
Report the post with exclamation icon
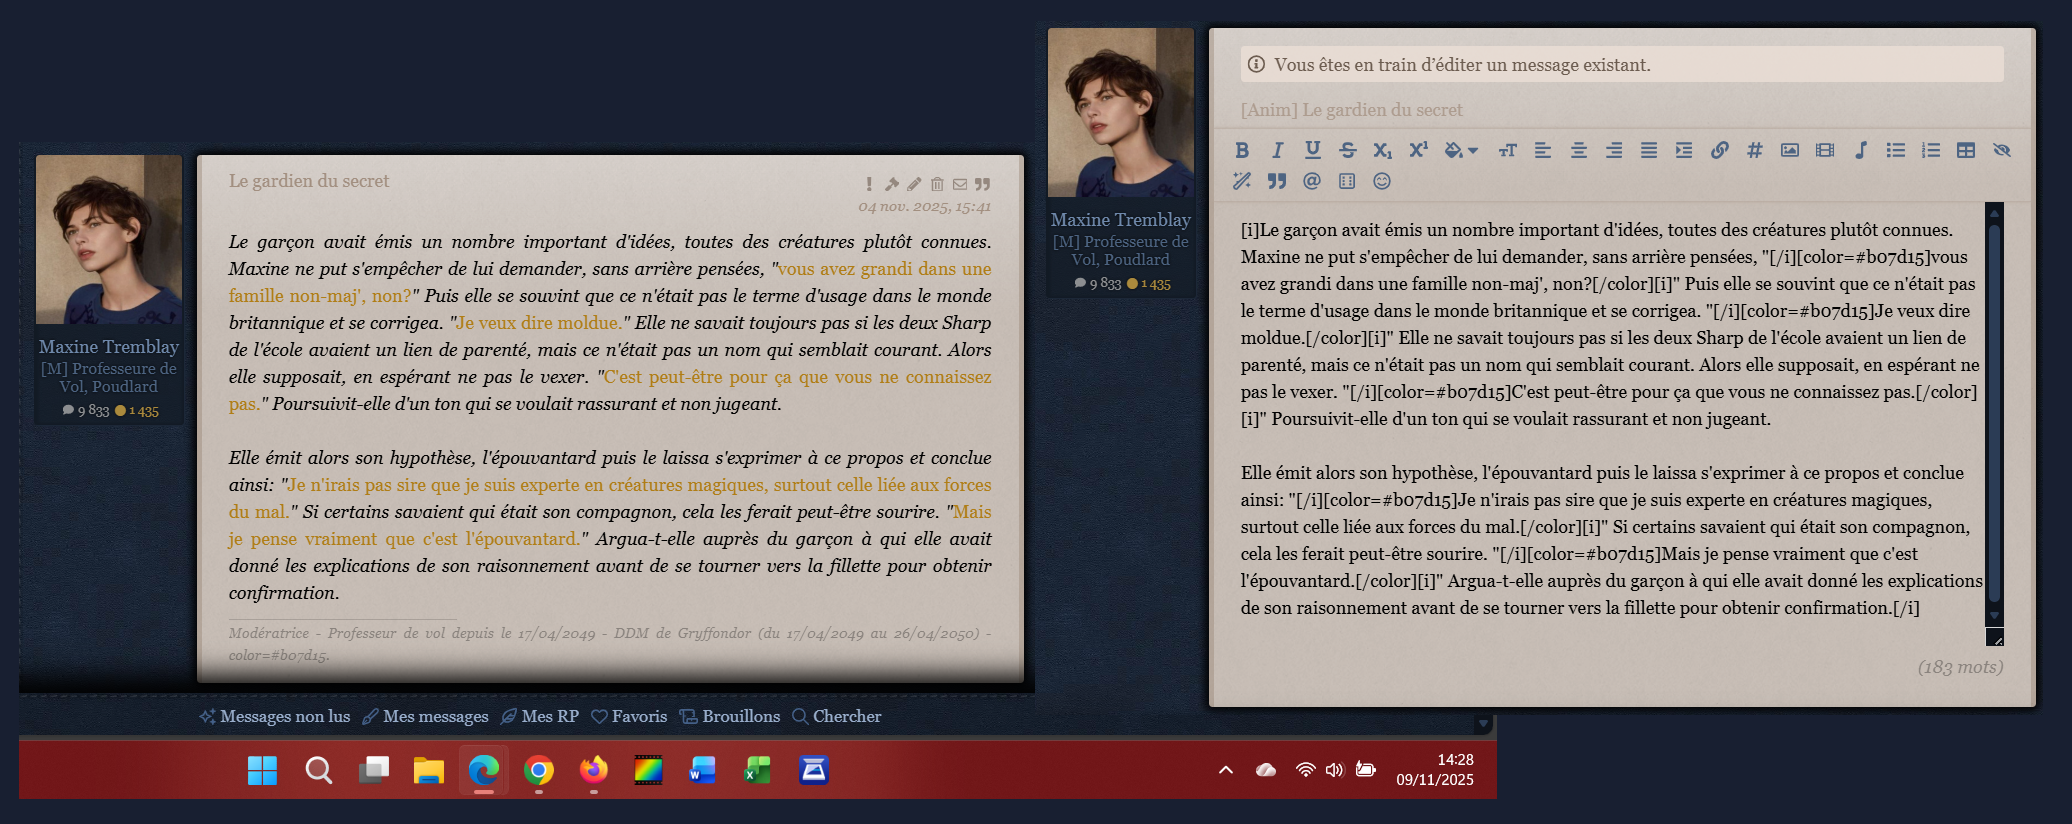click(x=869, y=184)
